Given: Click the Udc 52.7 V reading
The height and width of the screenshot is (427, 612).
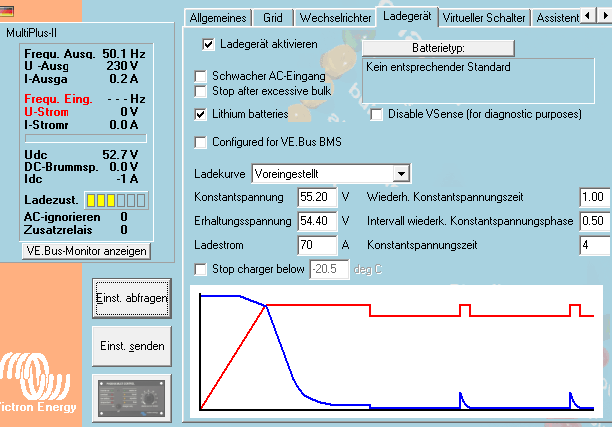Looking at the screenshot, I should click(81, 155).
